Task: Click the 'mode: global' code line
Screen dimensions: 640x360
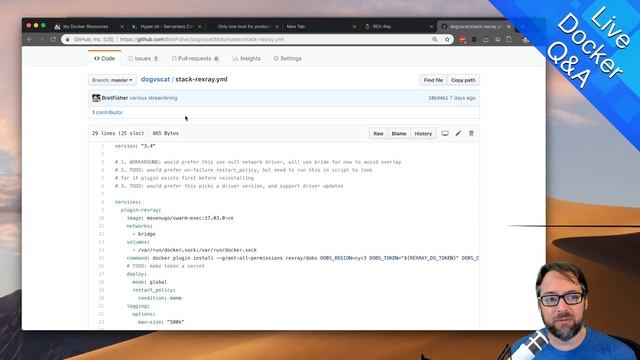Action: tap(149, 282)
